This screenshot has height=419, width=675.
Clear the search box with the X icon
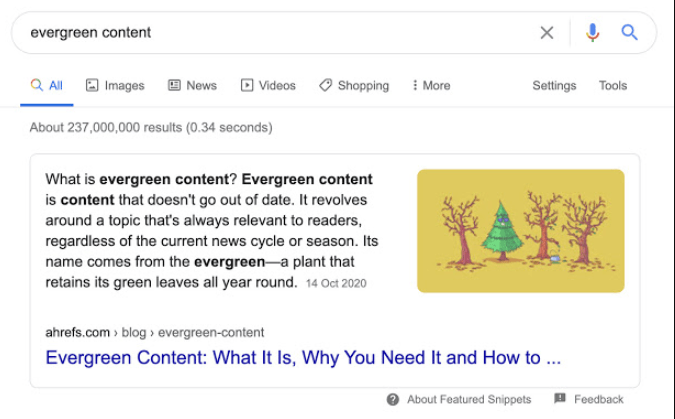547,33
